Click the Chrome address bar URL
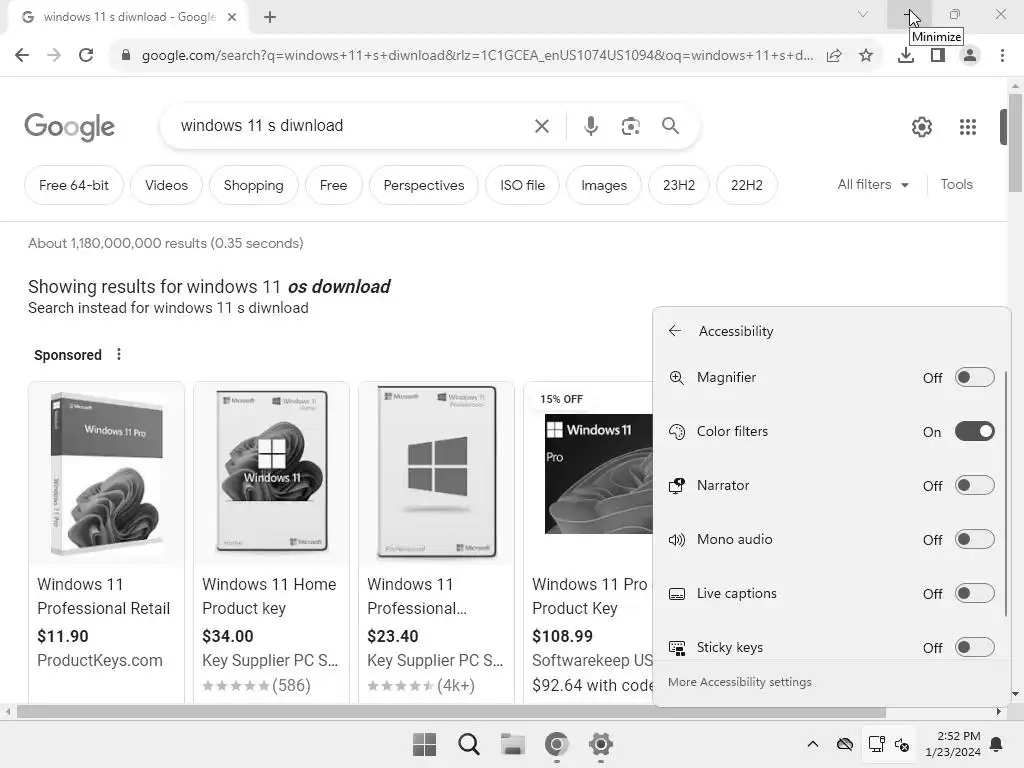Image resolution: width=1024 pixels, height=768 pixels. click(477, 56)
